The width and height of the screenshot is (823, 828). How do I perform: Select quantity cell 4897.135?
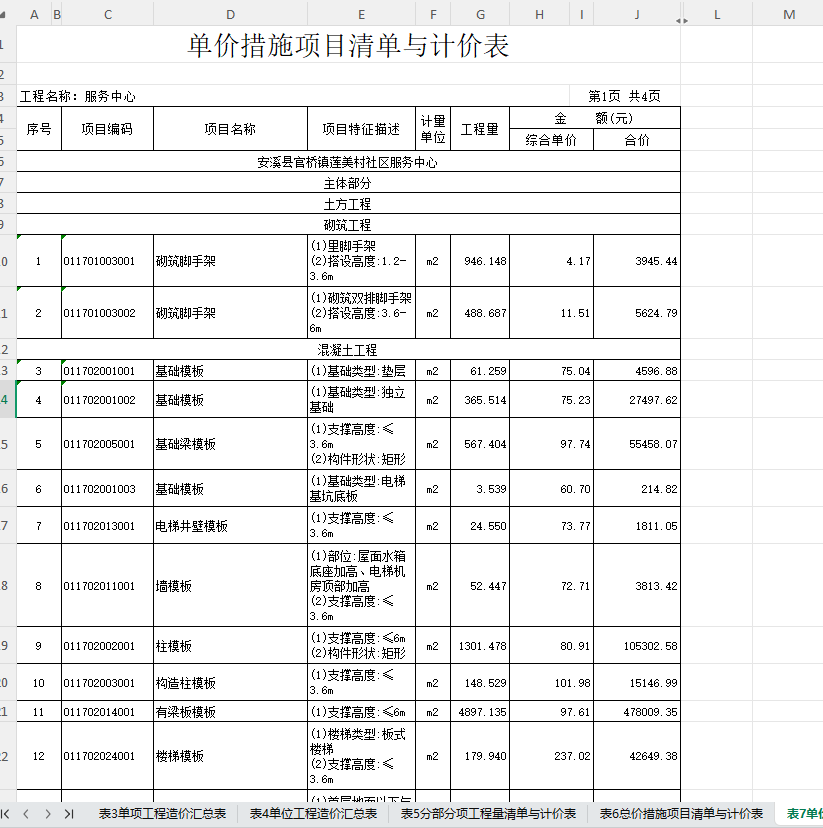click(x=480, y=712)
